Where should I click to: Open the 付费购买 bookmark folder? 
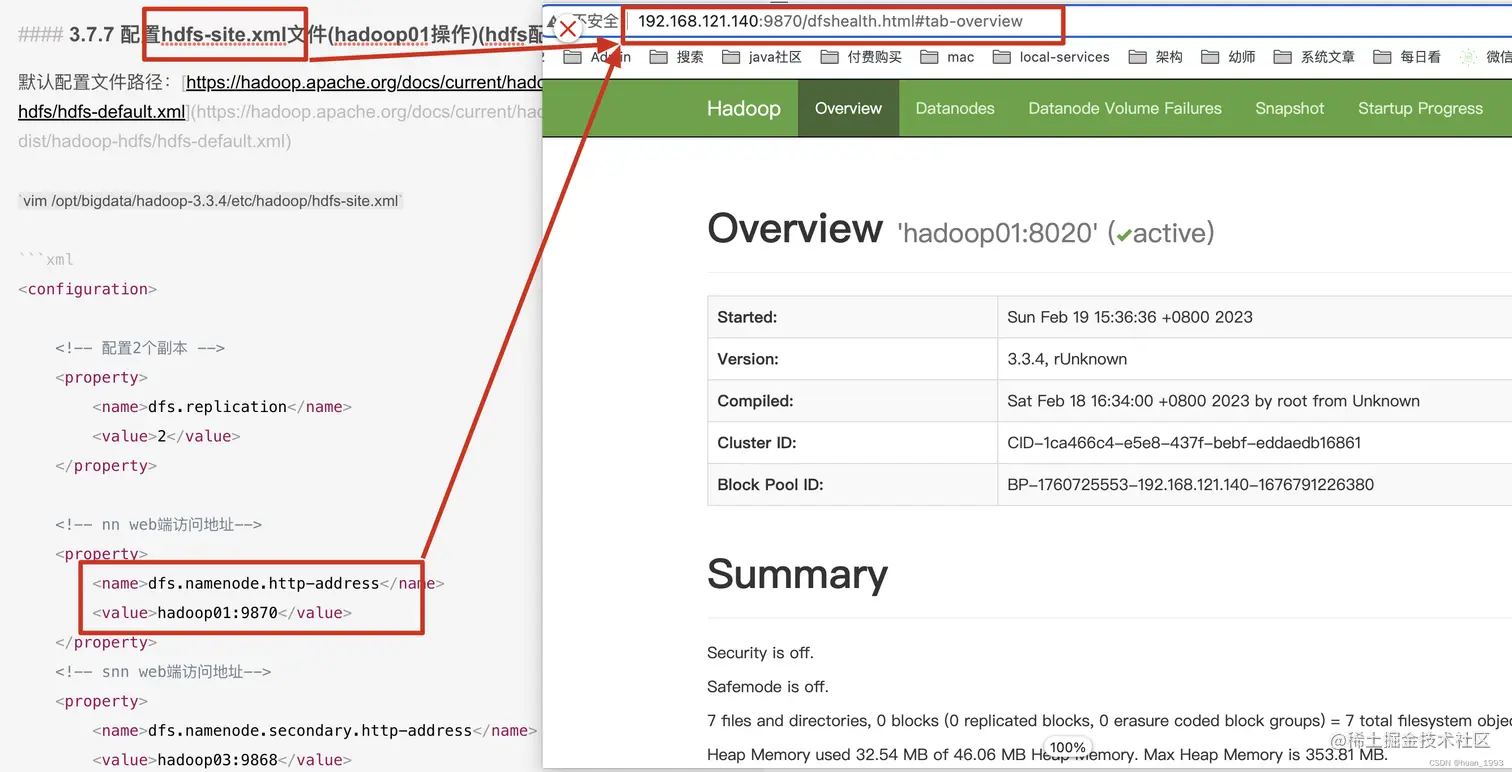pyautogui.click(x=861, y=57)
